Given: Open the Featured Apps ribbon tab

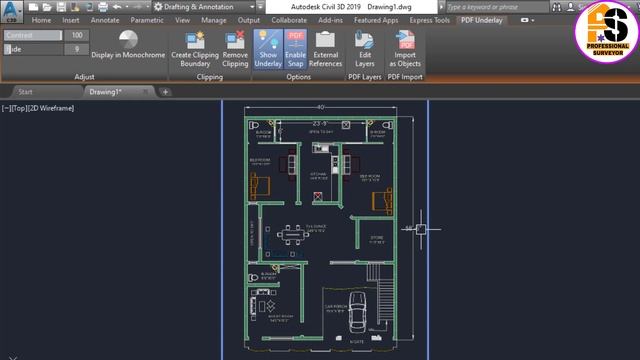Looking at the screenshot, I should (376, 20).
